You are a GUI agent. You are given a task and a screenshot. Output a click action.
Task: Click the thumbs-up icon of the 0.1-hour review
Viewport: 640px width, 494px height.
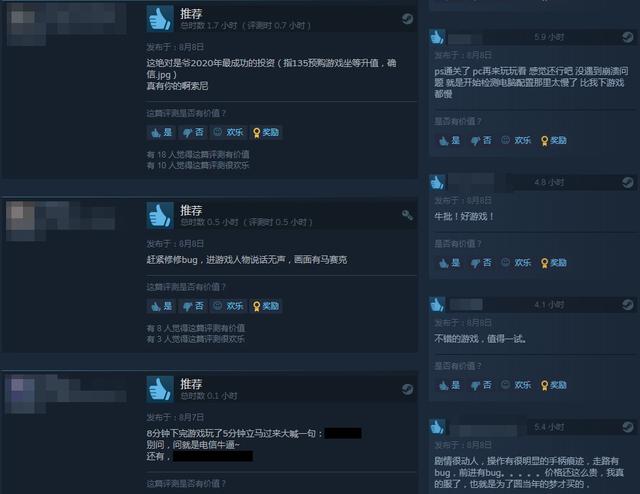(x=160, y=389)
